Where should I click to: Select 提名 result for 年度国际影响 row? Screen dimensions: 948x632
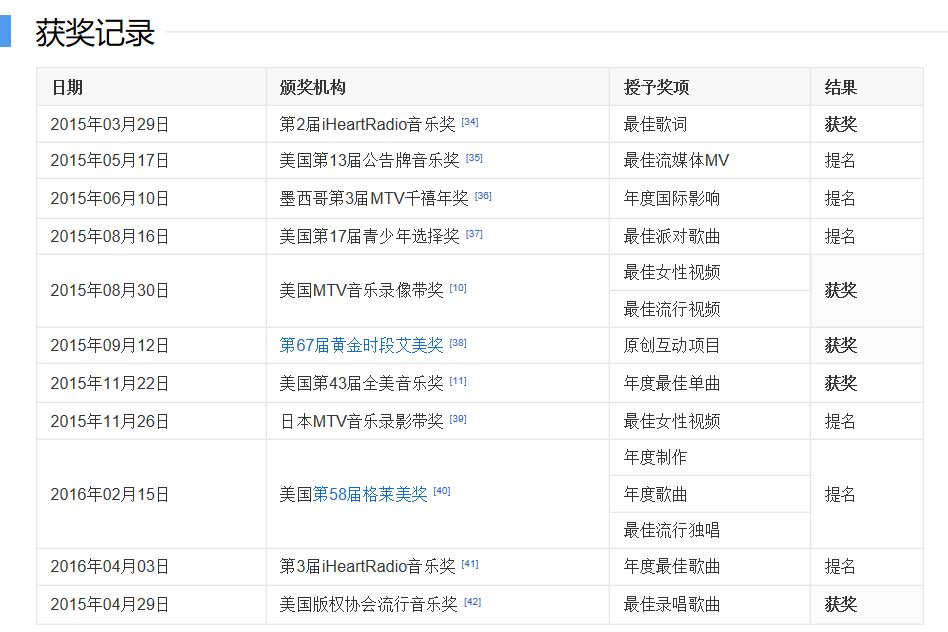840,198
